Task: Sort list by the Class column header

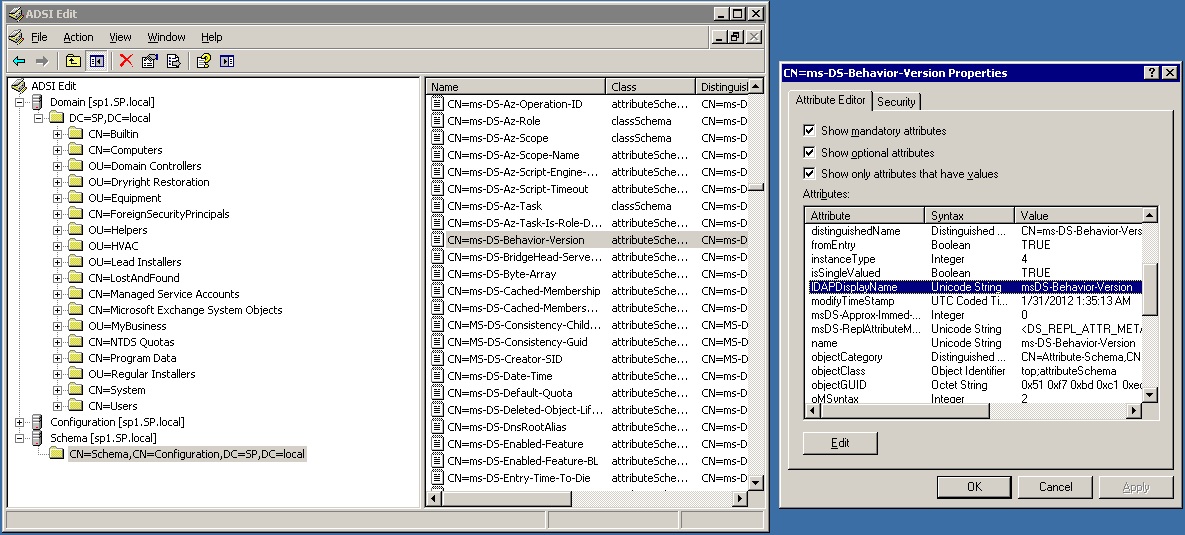Action: (x=650, y=87)
